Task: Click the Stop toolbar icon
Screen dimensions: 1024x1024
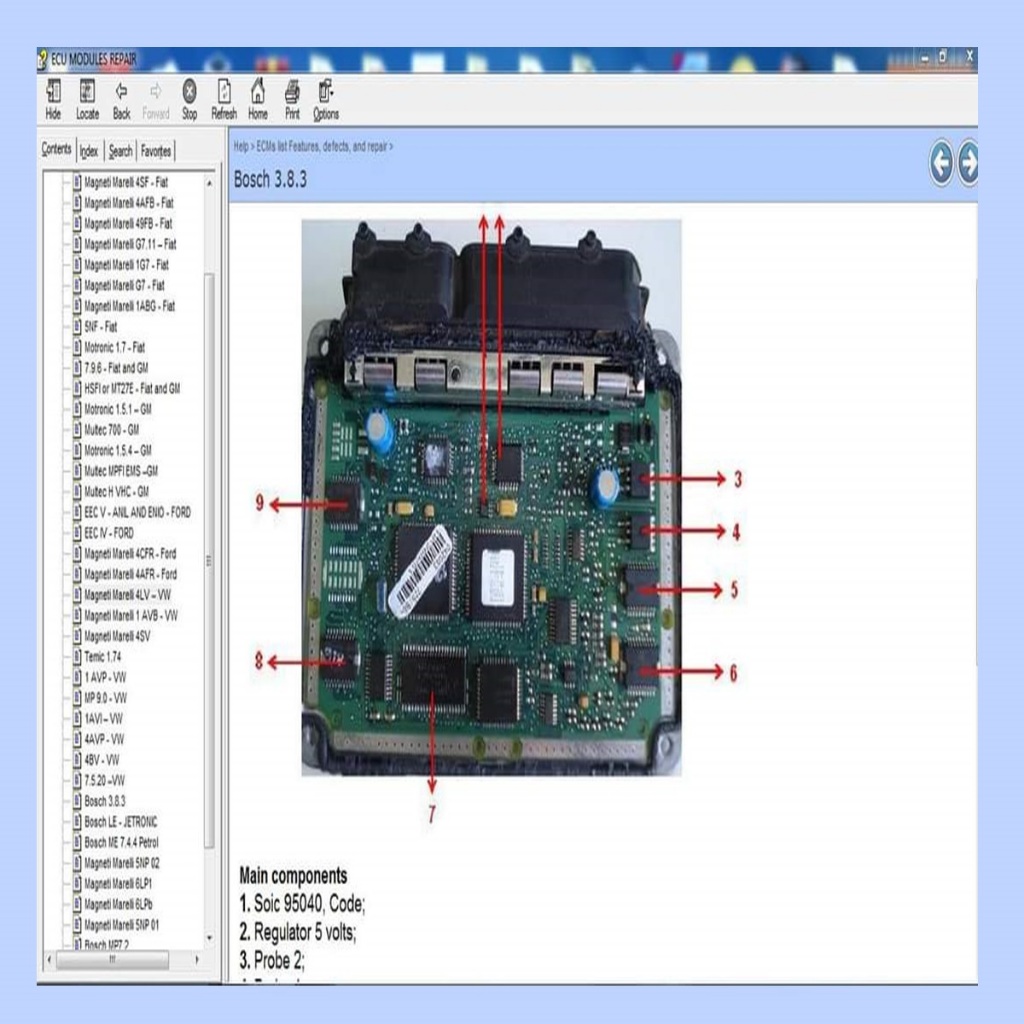Action: click(x=189, y=100)
